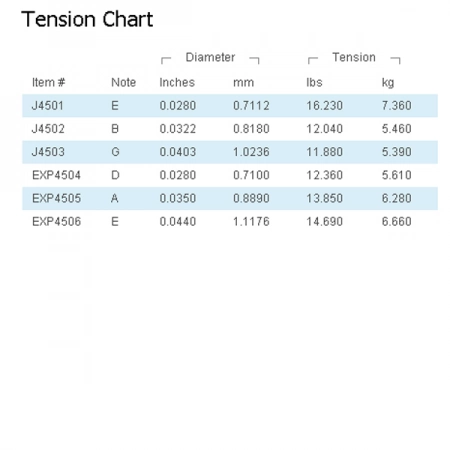Select item EXP4506 row cell
Viewport: 450px width, 450px height.
[56, 221]
